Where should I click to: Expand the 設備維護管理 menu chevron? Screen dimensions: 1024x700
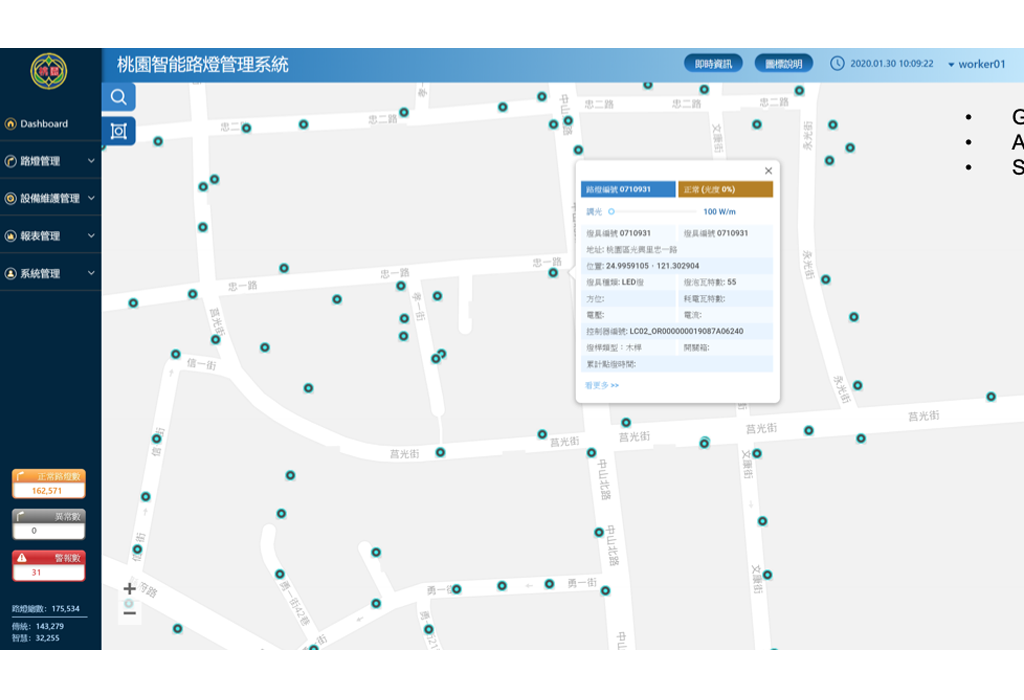coord(91,198)
